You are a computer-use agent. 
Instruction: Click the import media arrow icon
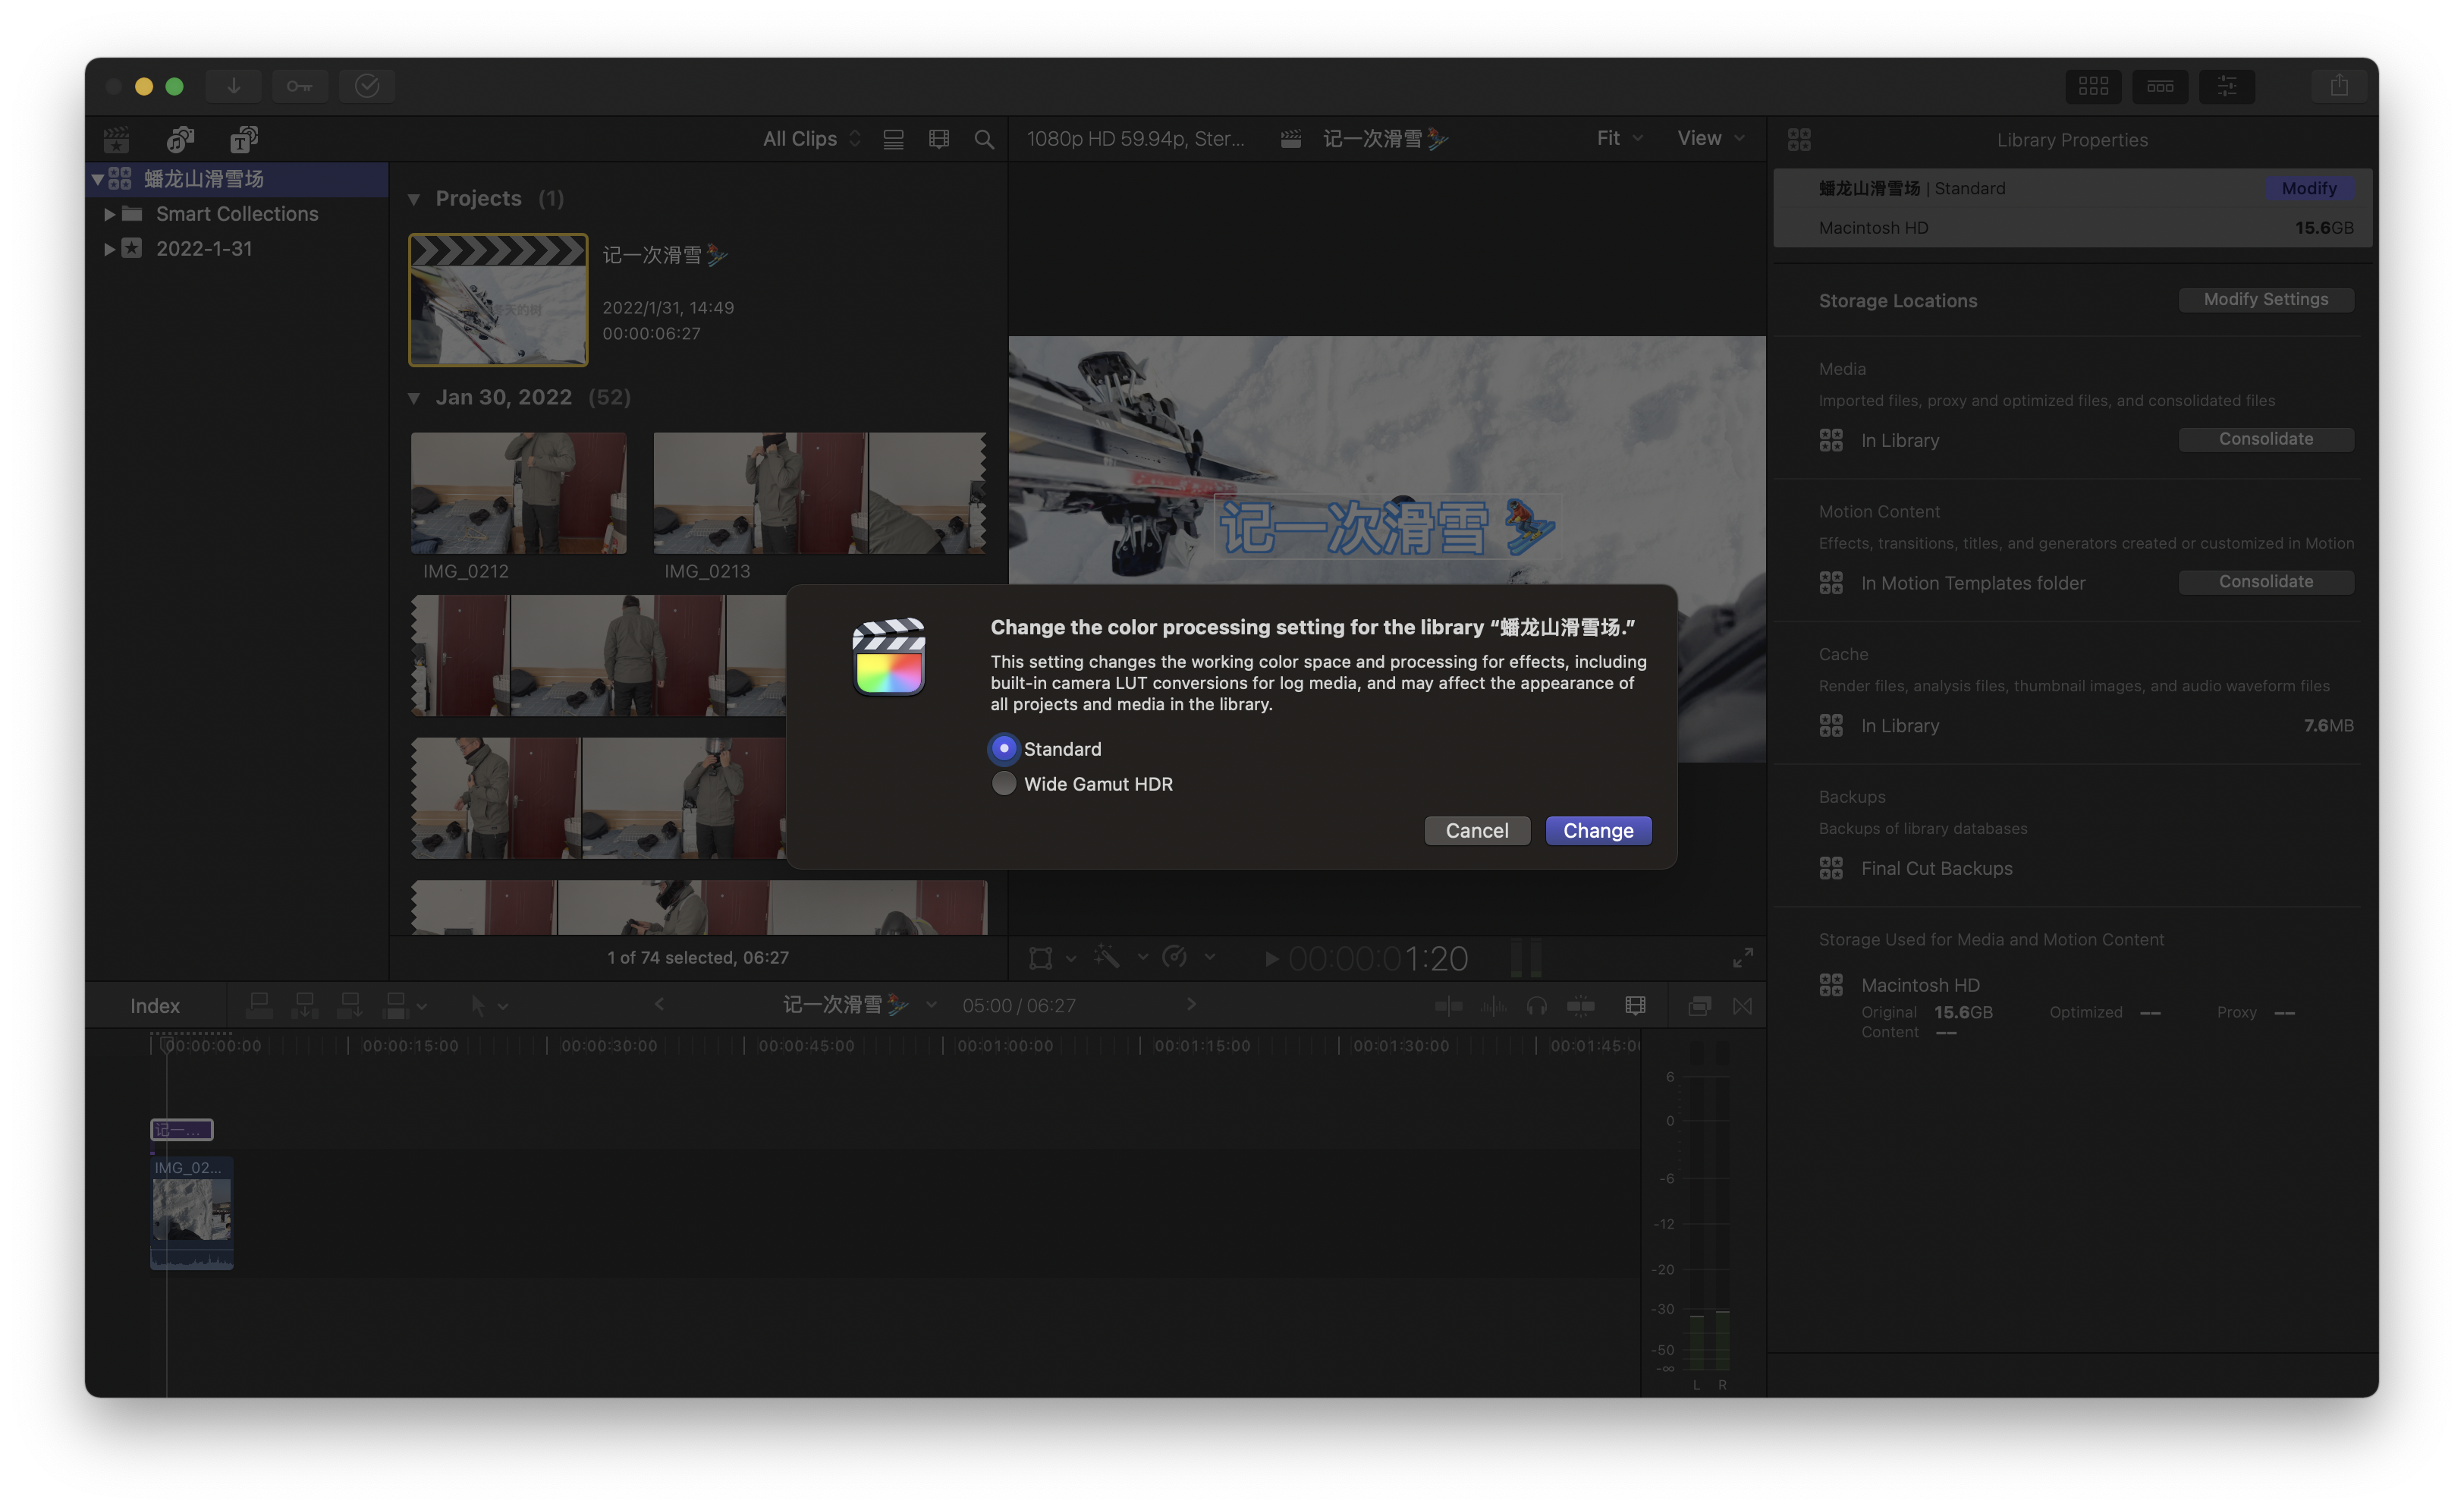[233, 86]
